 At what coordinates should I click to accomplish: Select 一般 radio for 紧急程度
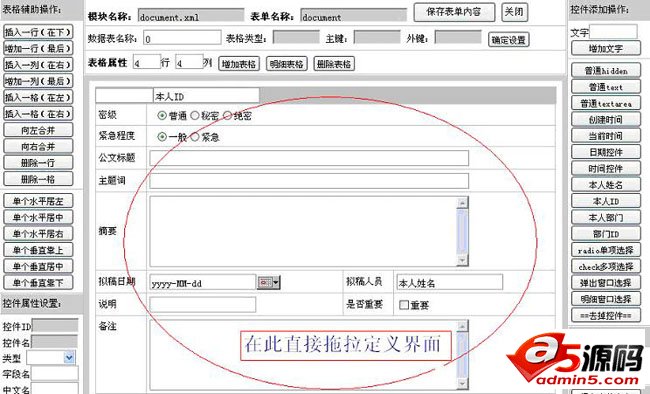[162, 136]
